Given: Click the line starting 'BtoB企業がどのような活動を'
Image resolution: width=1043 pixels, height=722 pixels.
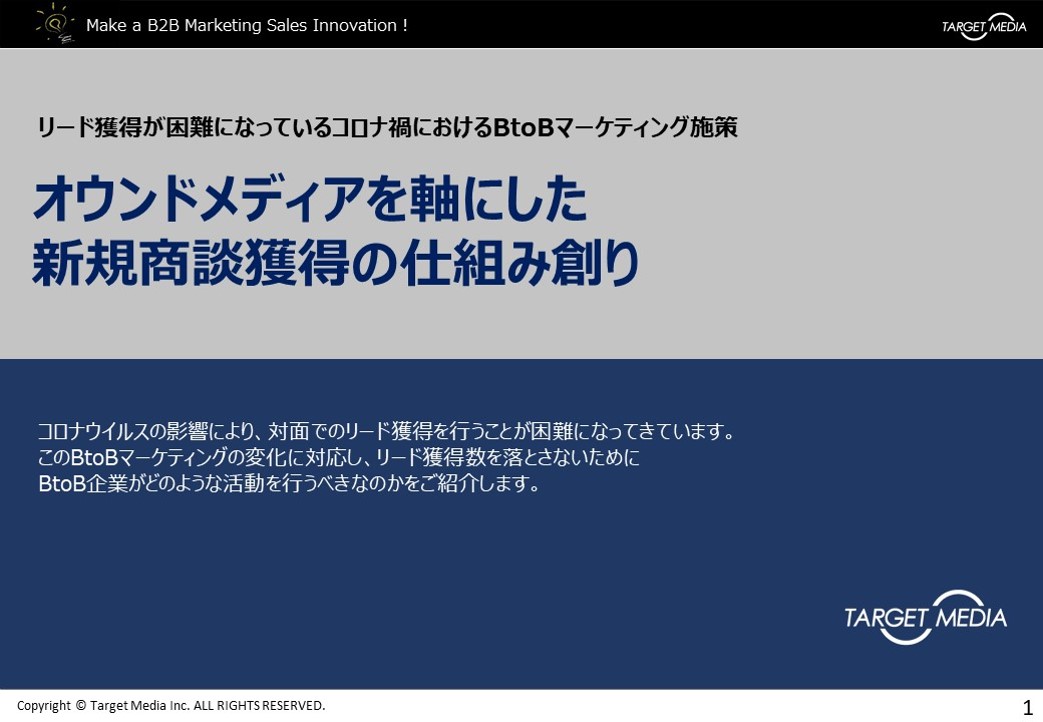Looking at the screenshot, I should (x=289, y=483).
